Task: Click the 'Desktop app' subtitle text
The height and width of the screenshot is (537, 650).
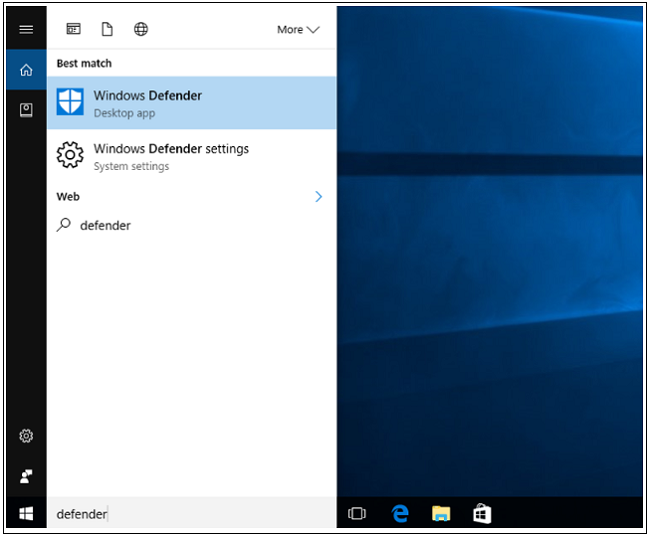Action: (124, 113)
